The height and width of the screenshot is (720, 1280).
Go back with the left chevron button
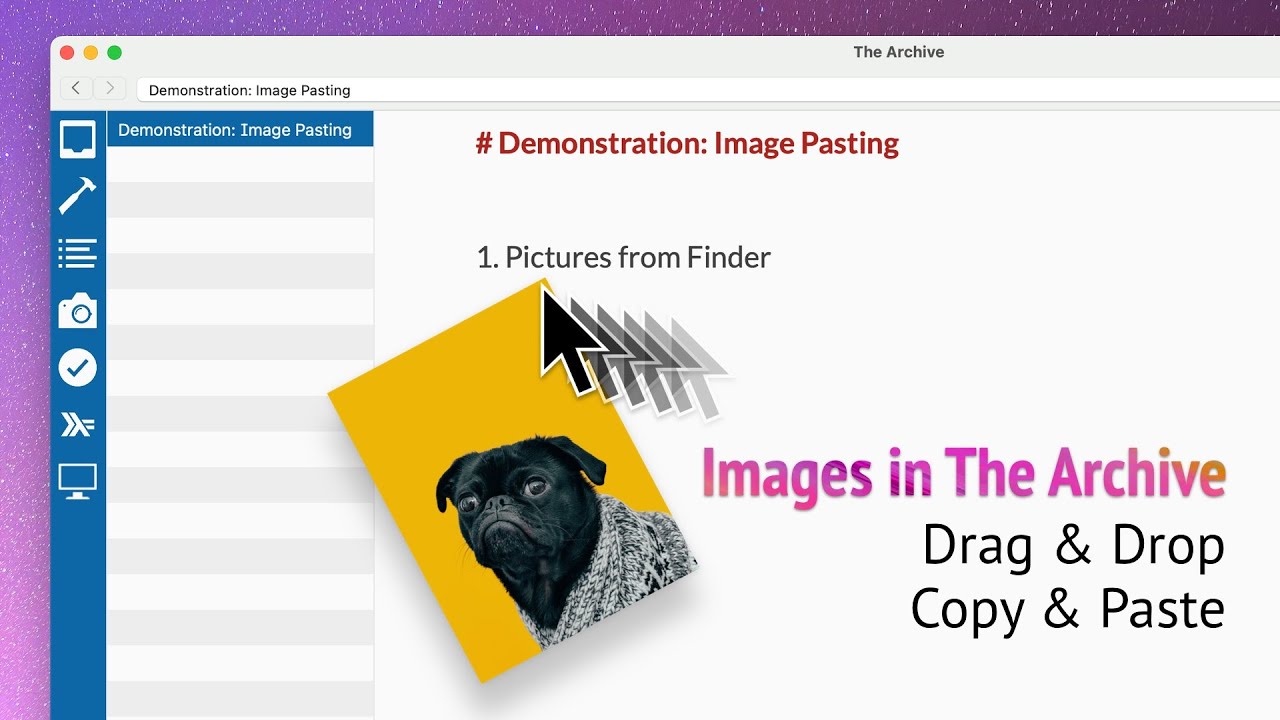[76, 89]
